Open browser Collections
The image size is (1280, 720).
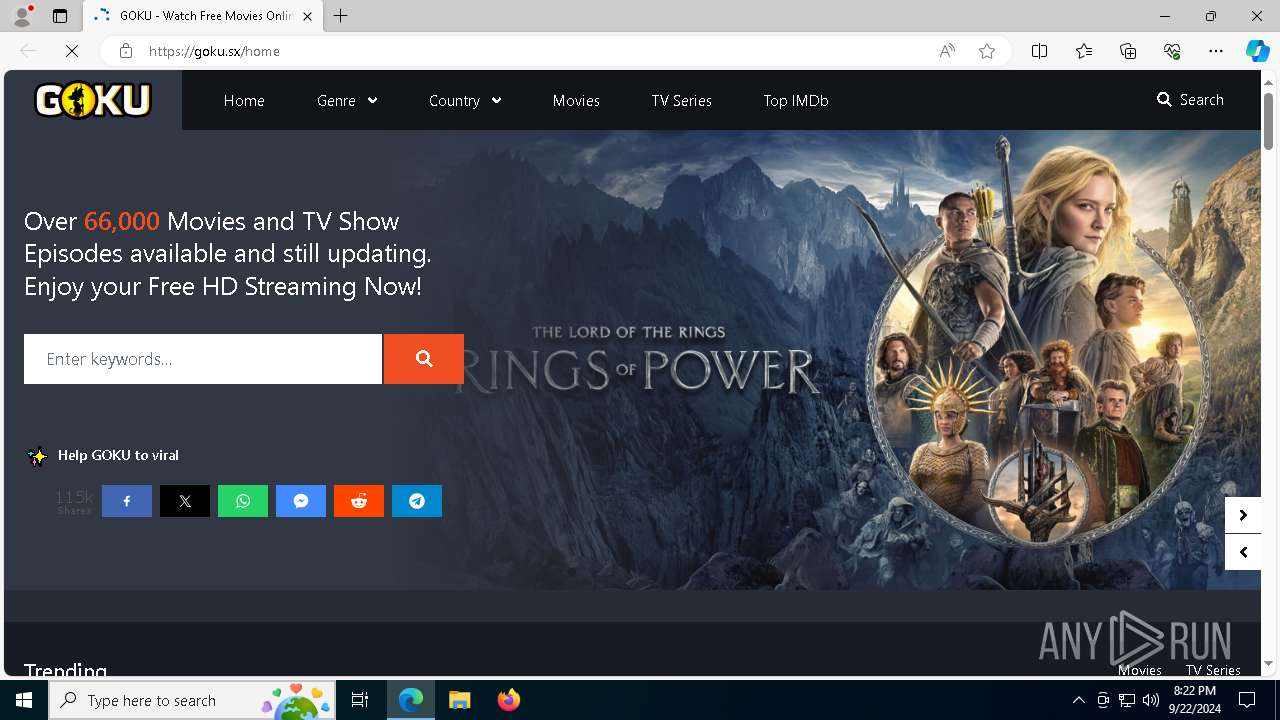coord(1128,51)
